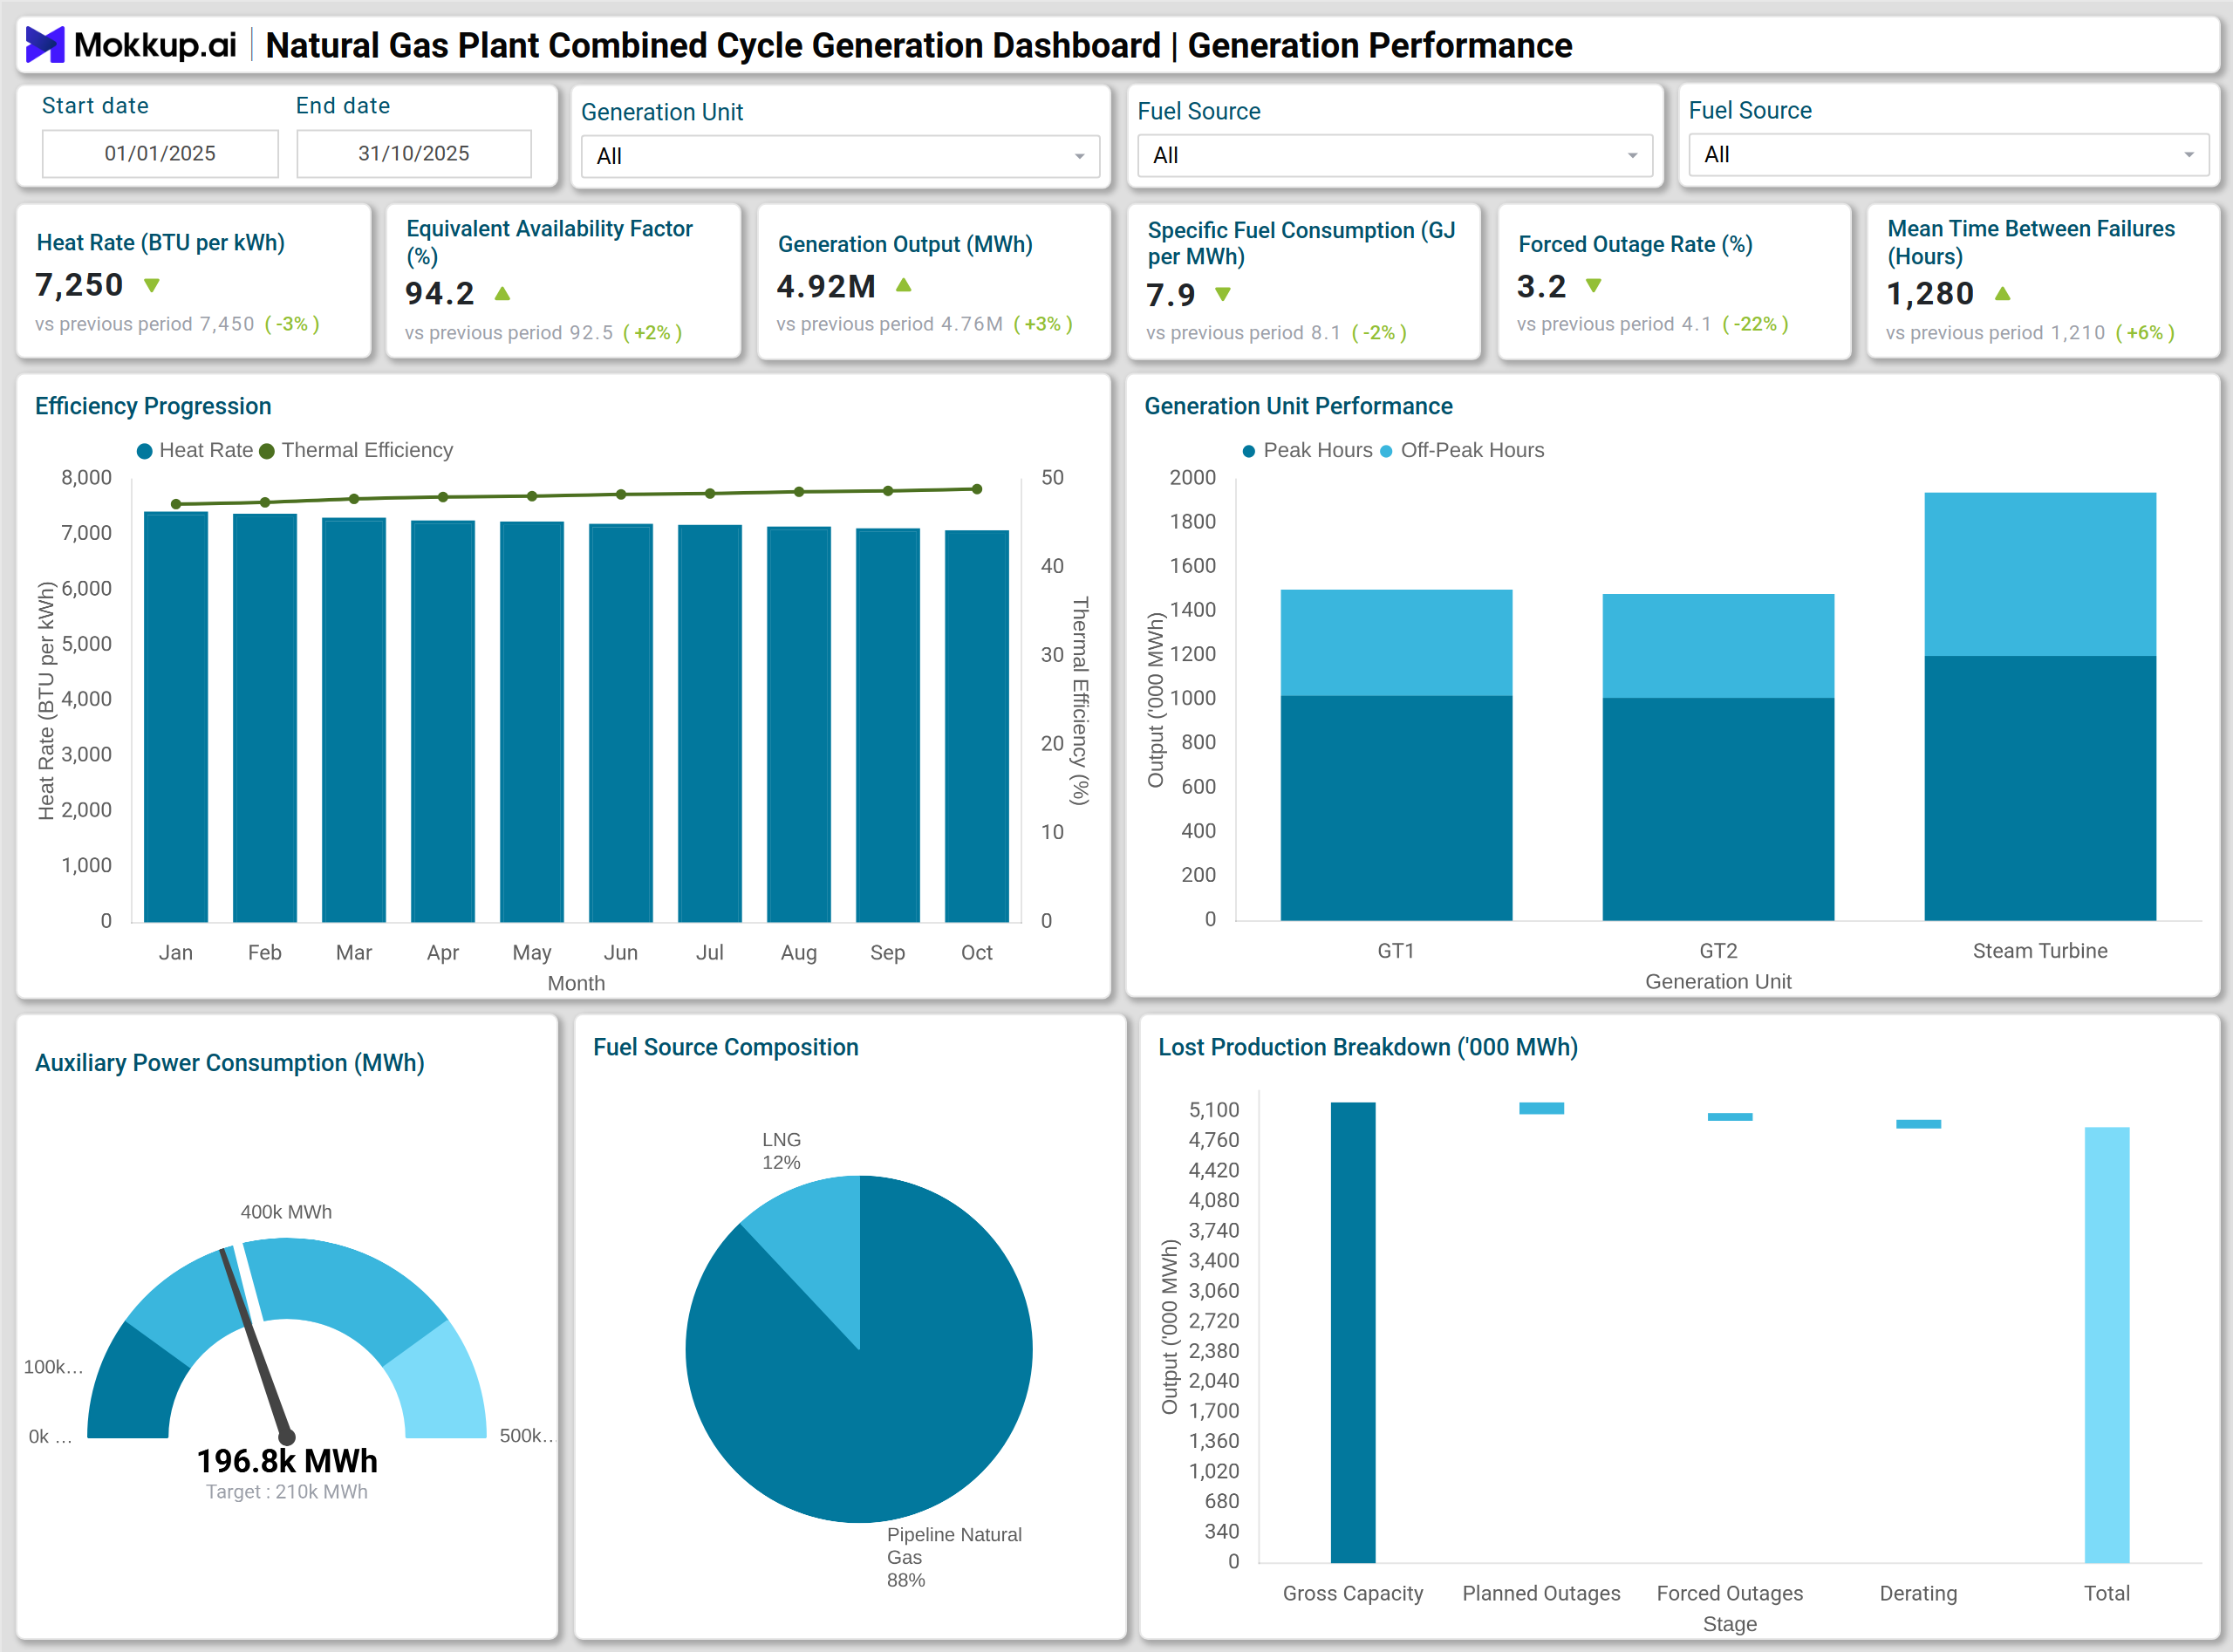This screenshot has height=1652, width=2233.
Task: Click the Forced Outage Rate value 3.2
Action: click(x=1541, y=286)
